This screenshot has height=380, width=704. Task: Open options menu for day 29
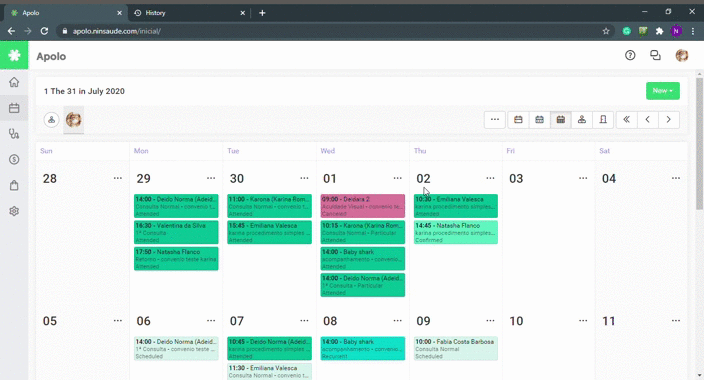tap(211, 178)
